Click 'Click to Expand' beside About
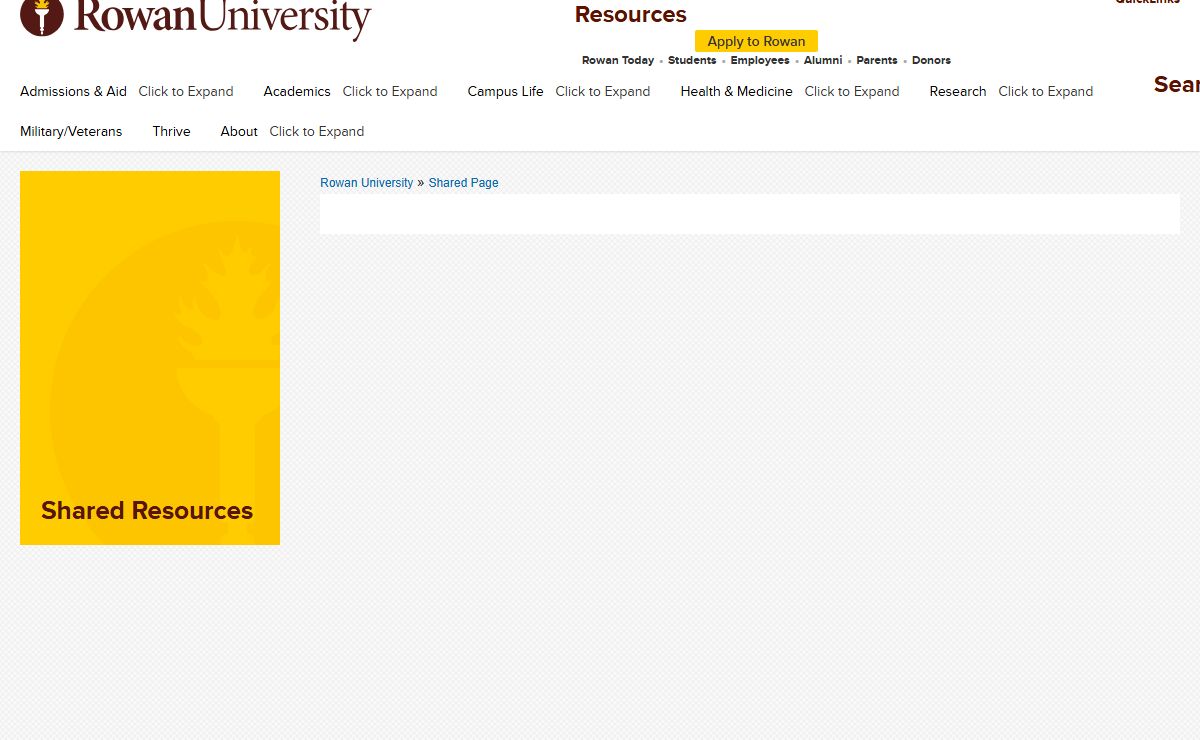This screenshot has height=740, width=1200. point(317,131)
